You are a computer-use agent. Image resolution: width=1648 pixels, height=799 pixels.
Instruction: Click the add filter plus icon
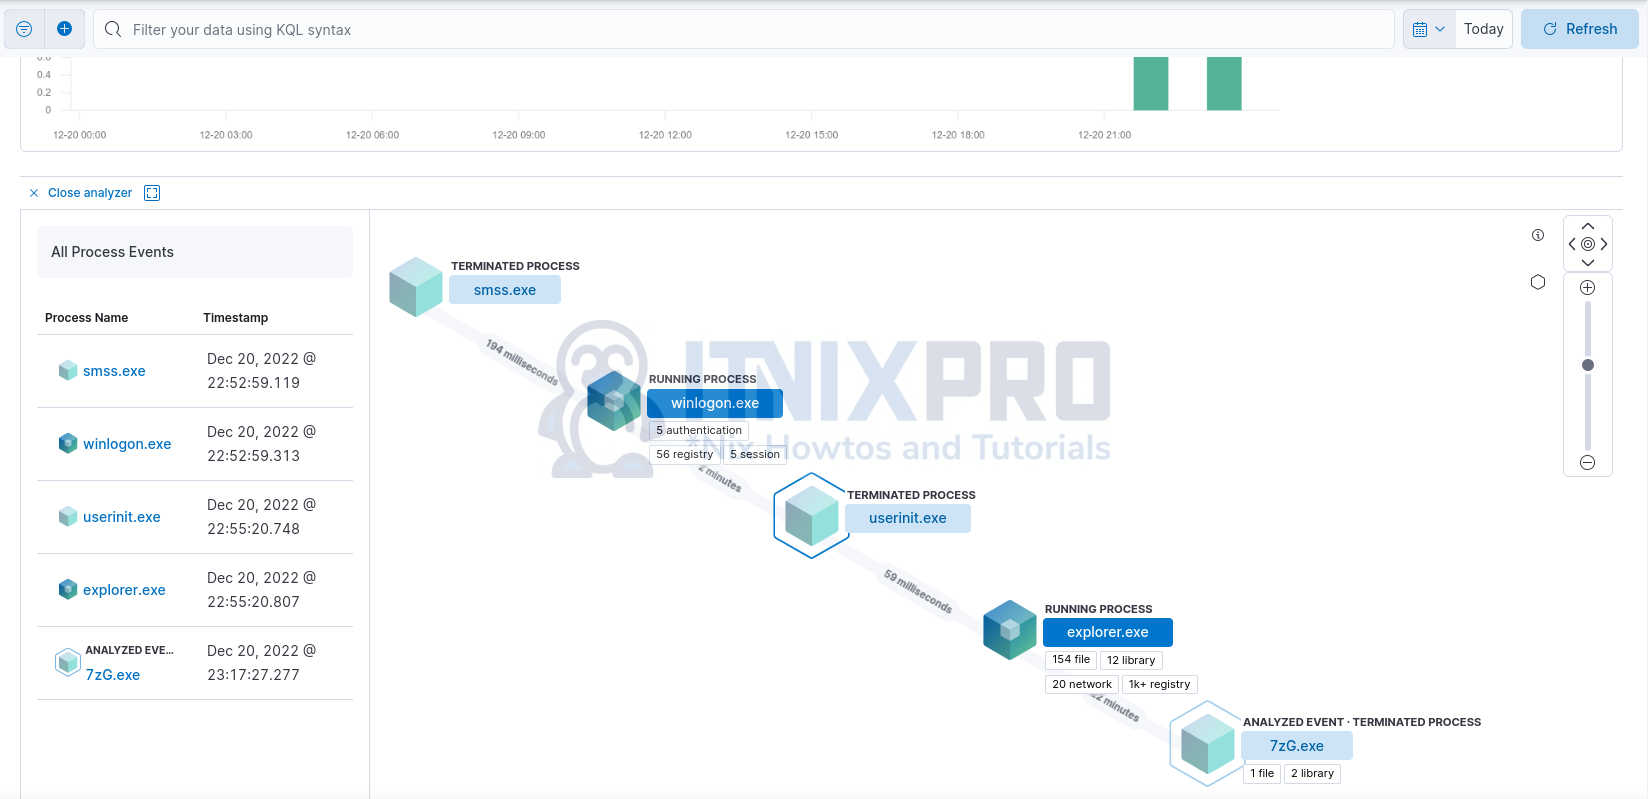(64, 29)
